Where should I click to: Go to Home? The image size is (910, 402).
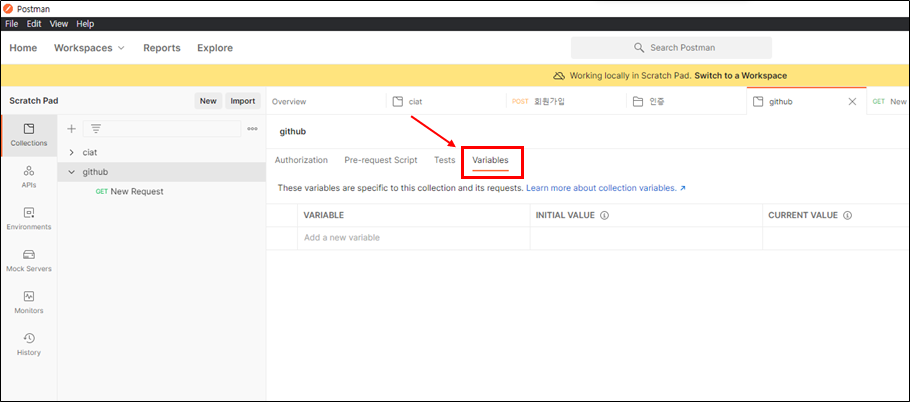(x=23, y=48)
